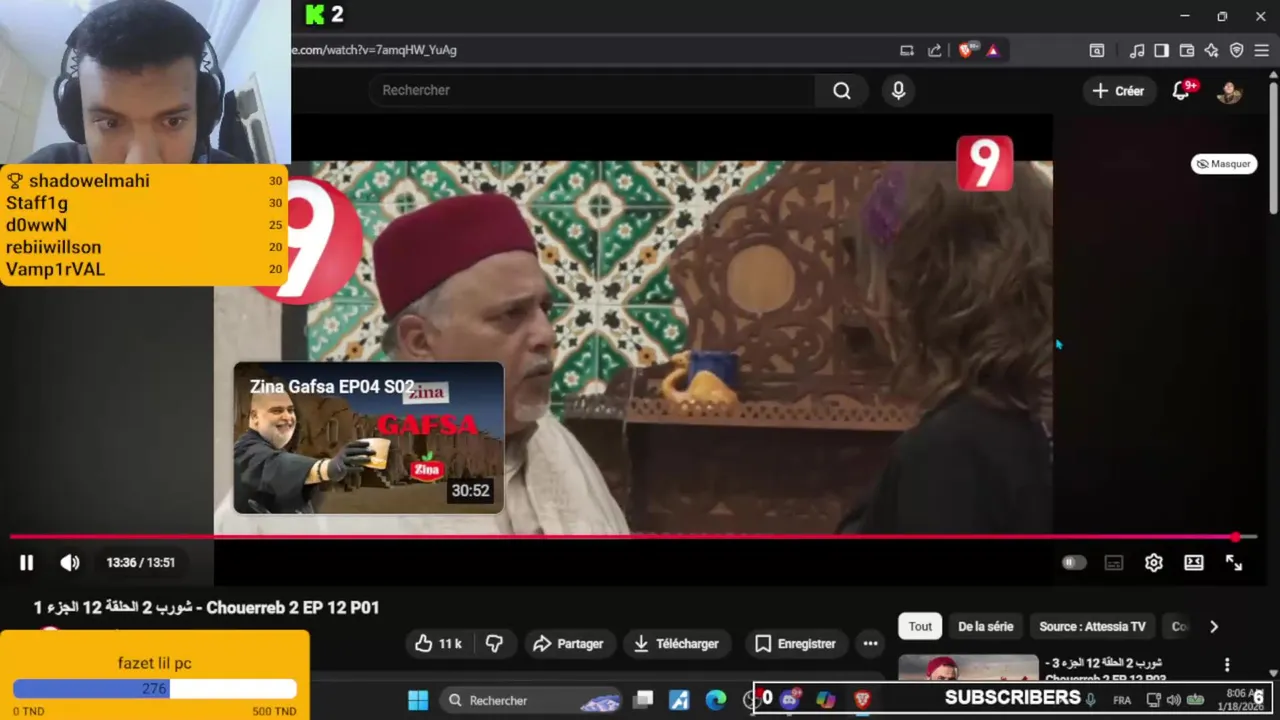Image resolution: width=1280 pixels, height=720 pixels.
Task: Switch to theater mode in the player
Action: point(1194,563)
